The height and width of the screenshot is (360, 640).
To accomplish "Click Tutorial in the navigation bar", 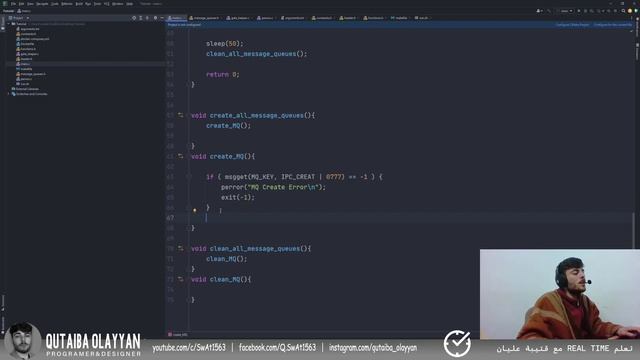I will 8,11.
